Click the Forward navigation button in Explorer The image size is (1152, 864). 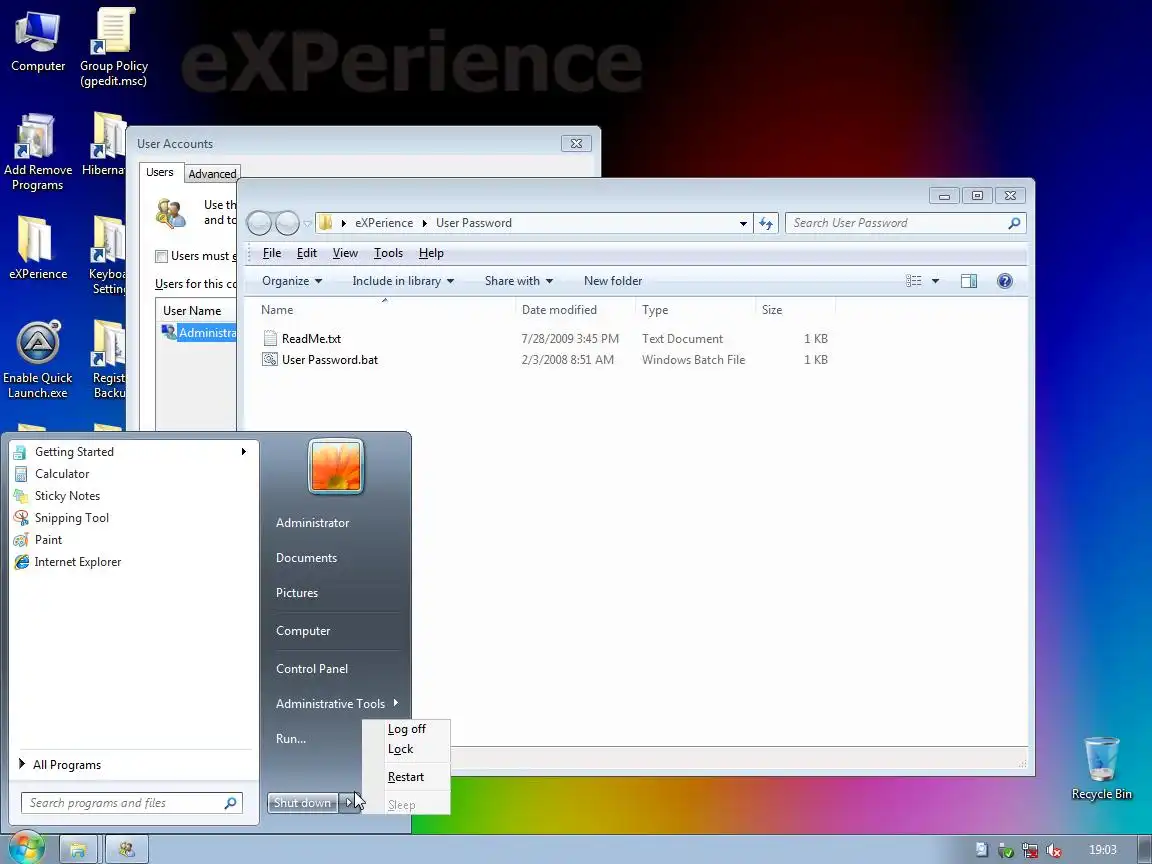(x=287, y=223)
